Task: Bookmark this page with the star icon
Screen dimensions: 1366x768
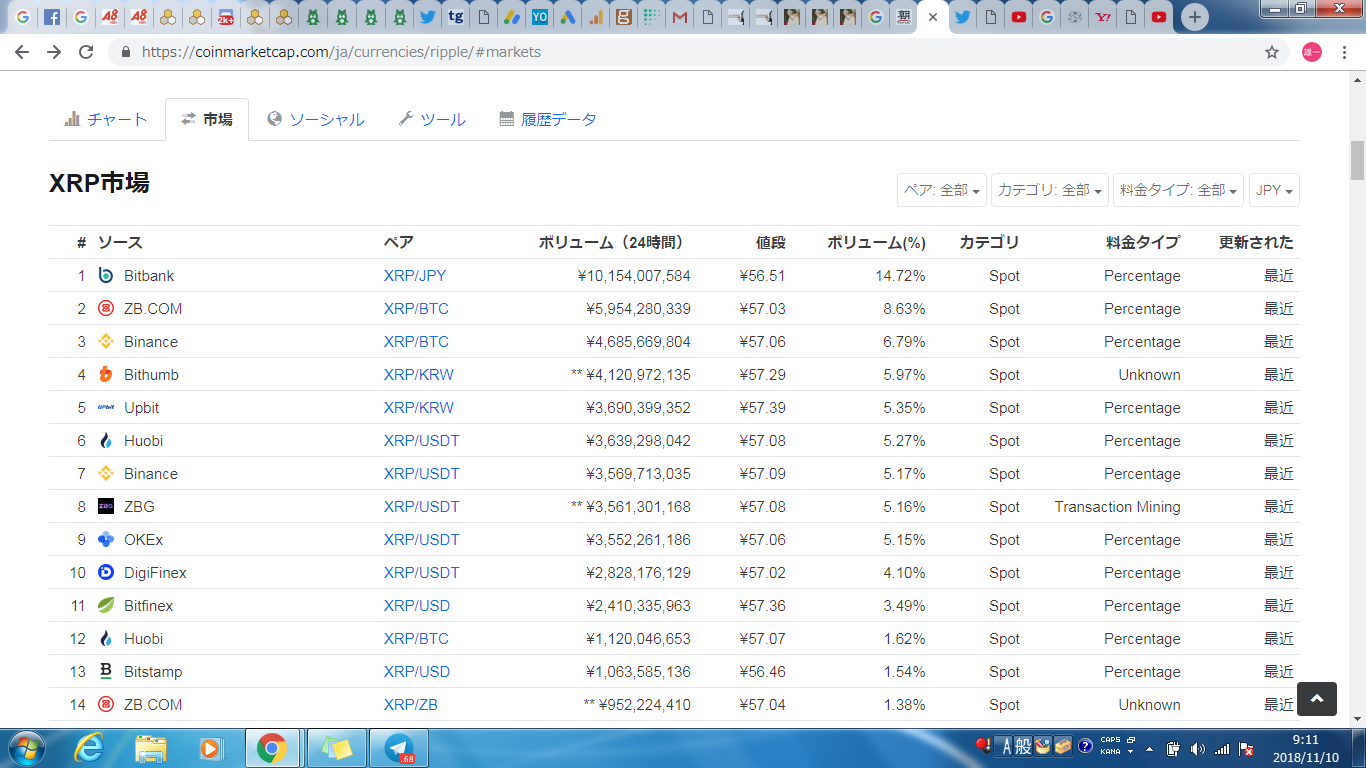Action: (x=1272, y=52)
